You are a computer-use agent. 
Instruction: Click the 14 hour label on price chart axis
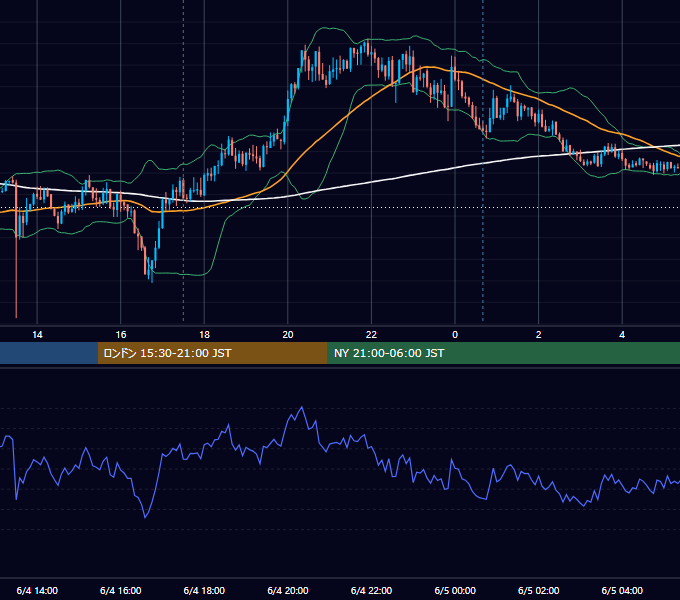(x=37, y=335)
